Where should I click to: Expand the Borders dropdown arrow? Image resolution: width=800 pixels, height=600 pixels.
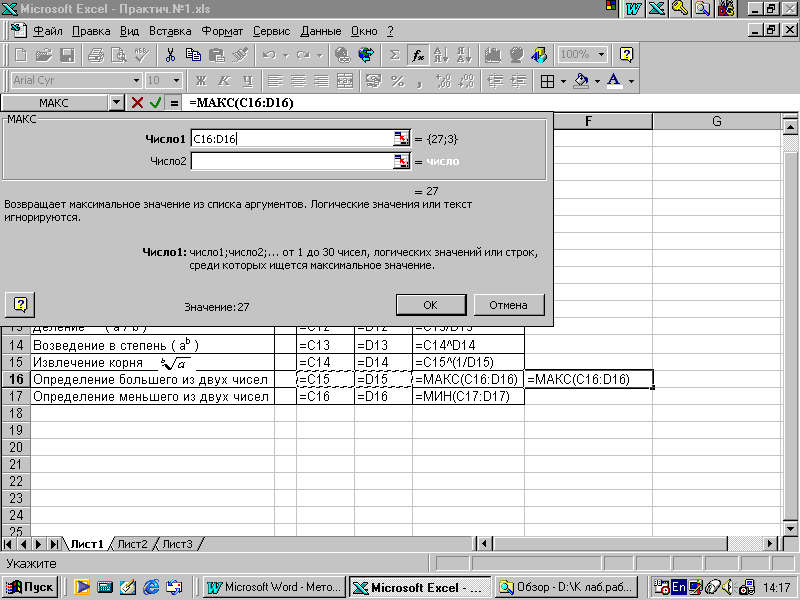(x=563, y=81)
